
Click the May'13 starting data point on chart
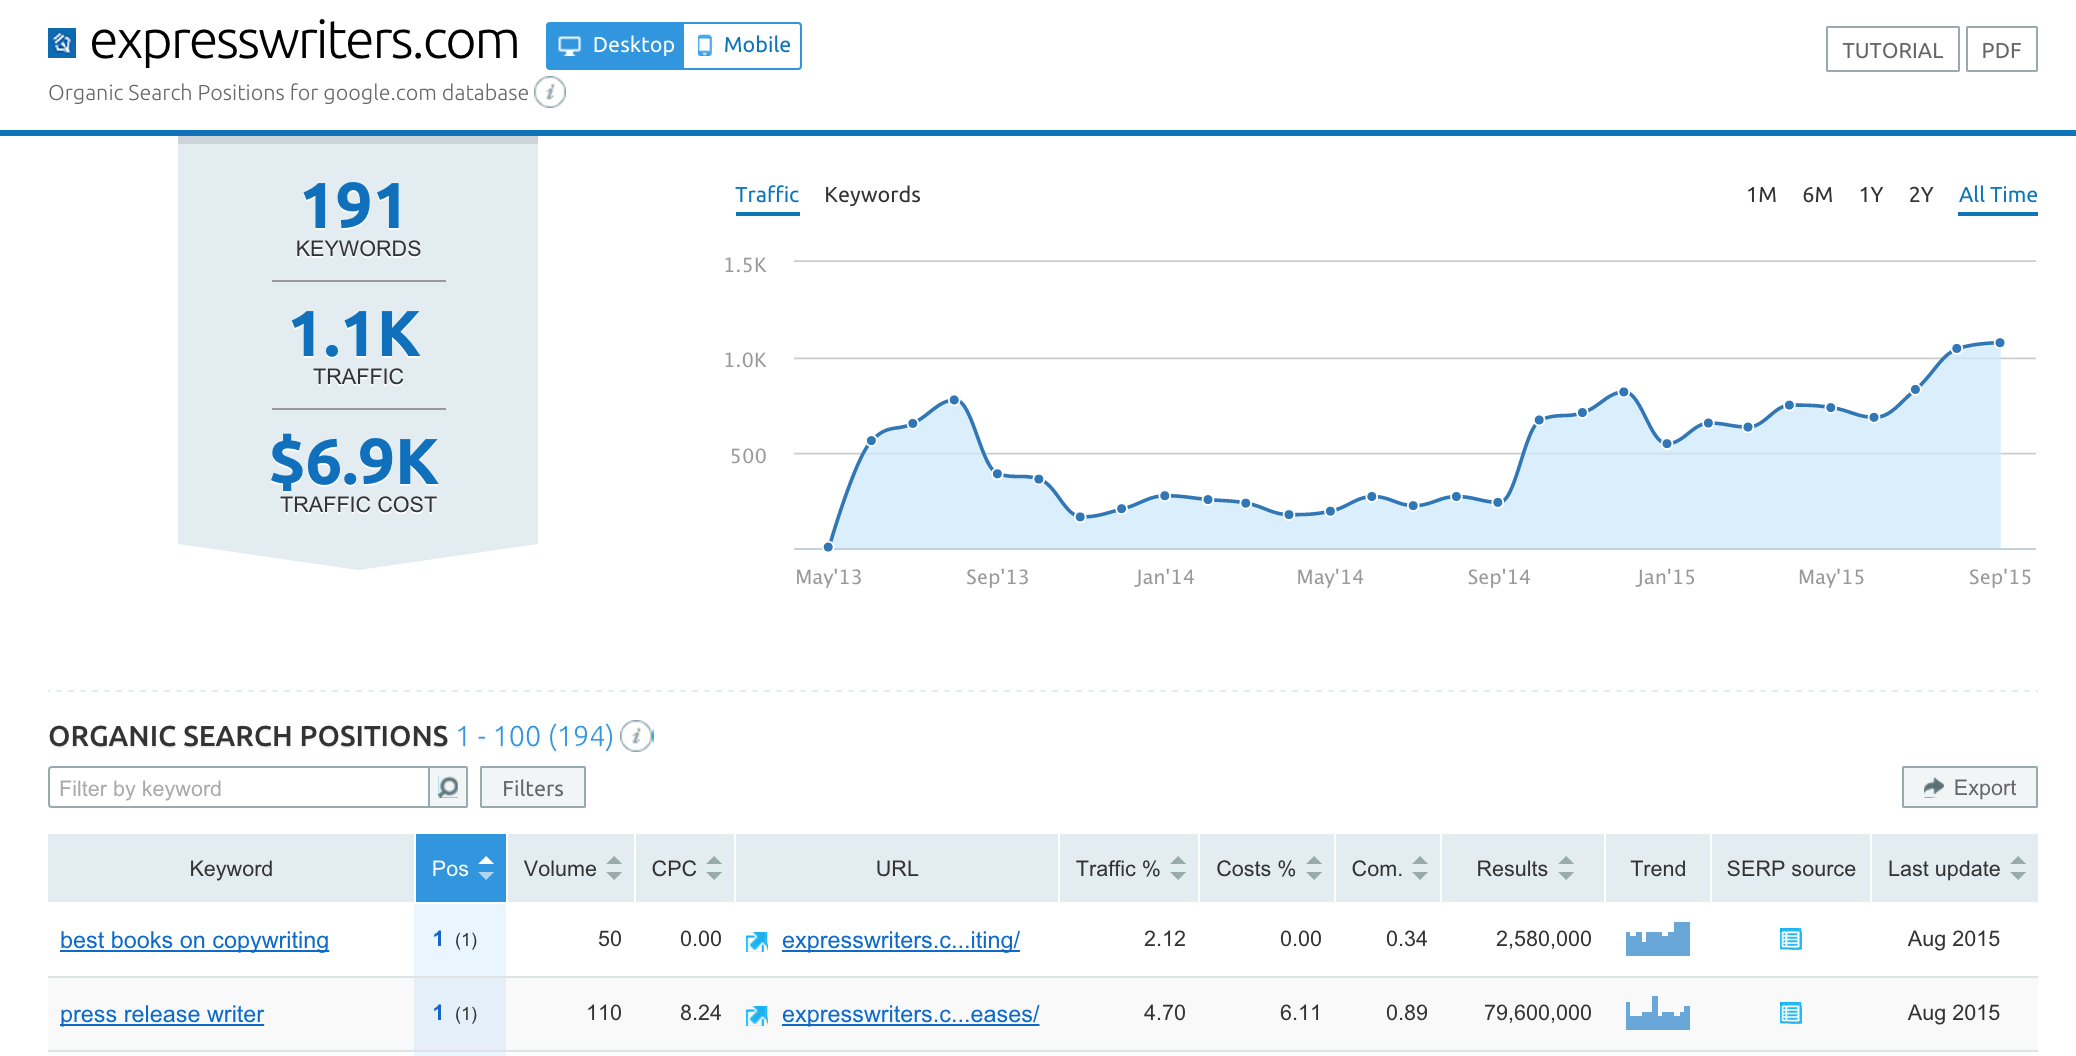(828, 547)
